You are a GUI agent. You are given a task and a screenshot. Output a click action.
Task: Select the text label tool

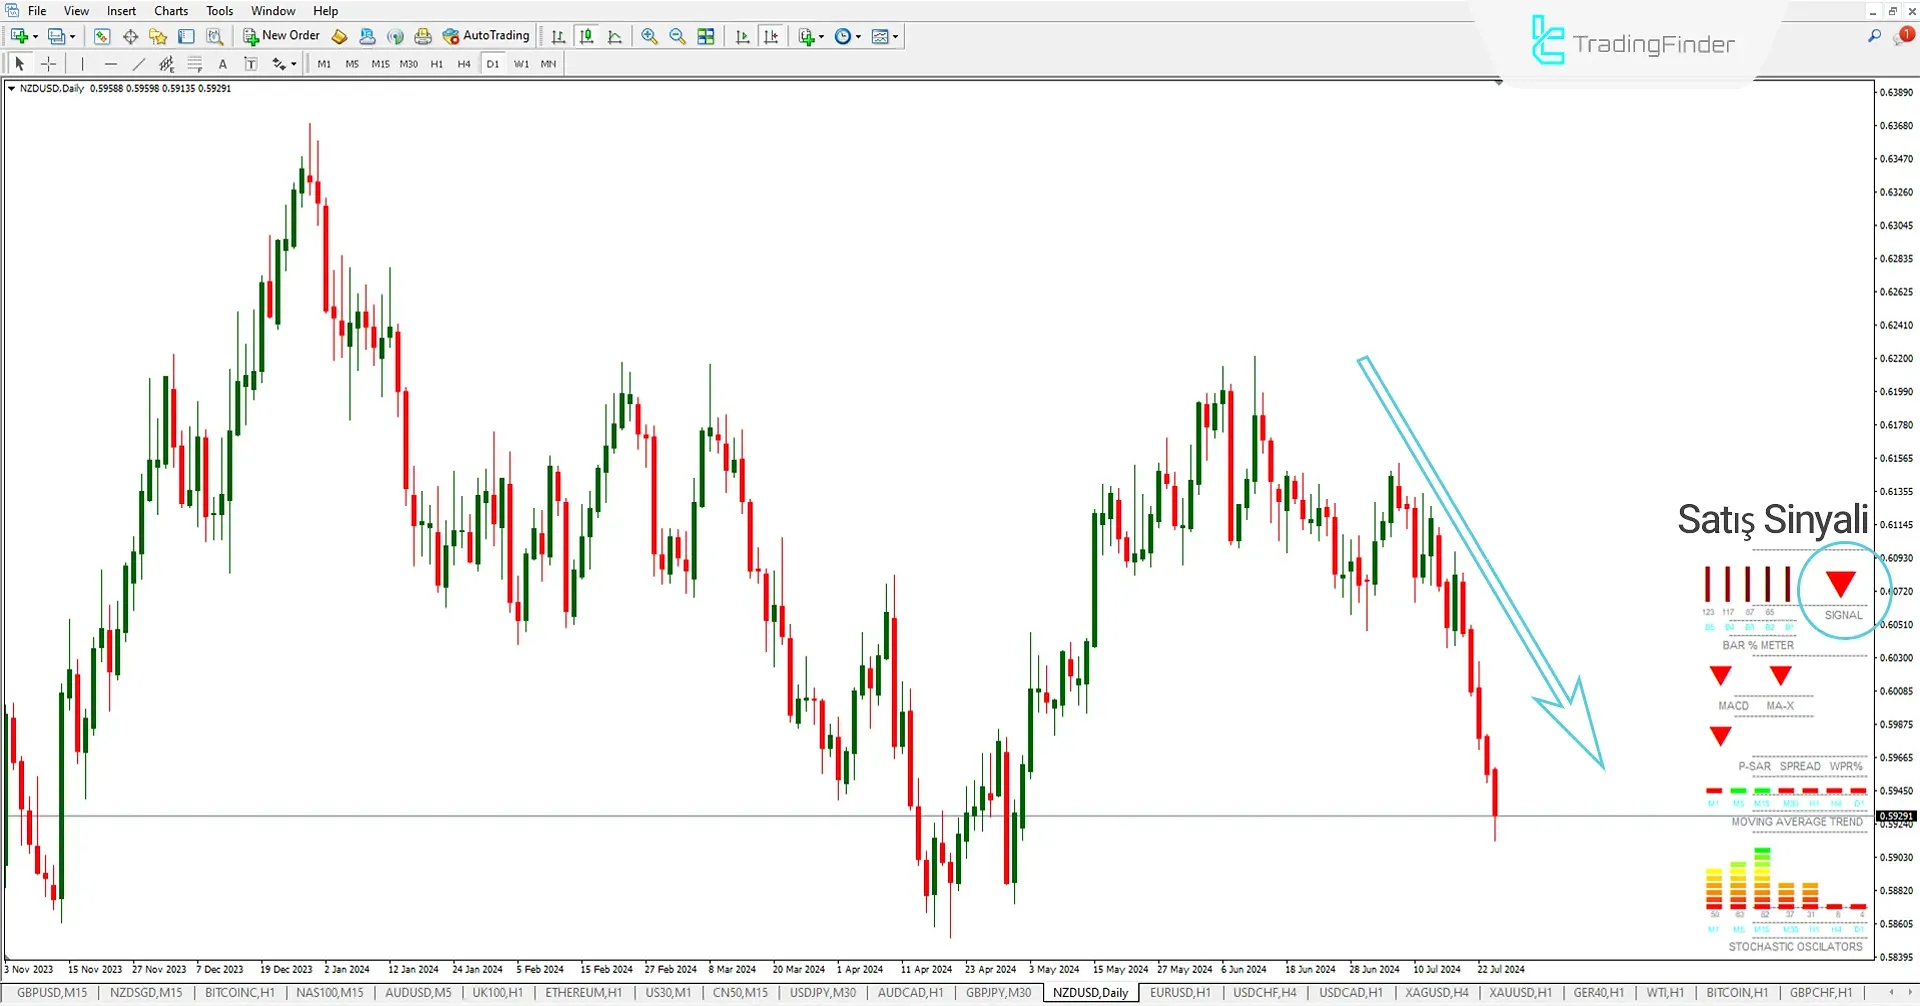(222, 64)
